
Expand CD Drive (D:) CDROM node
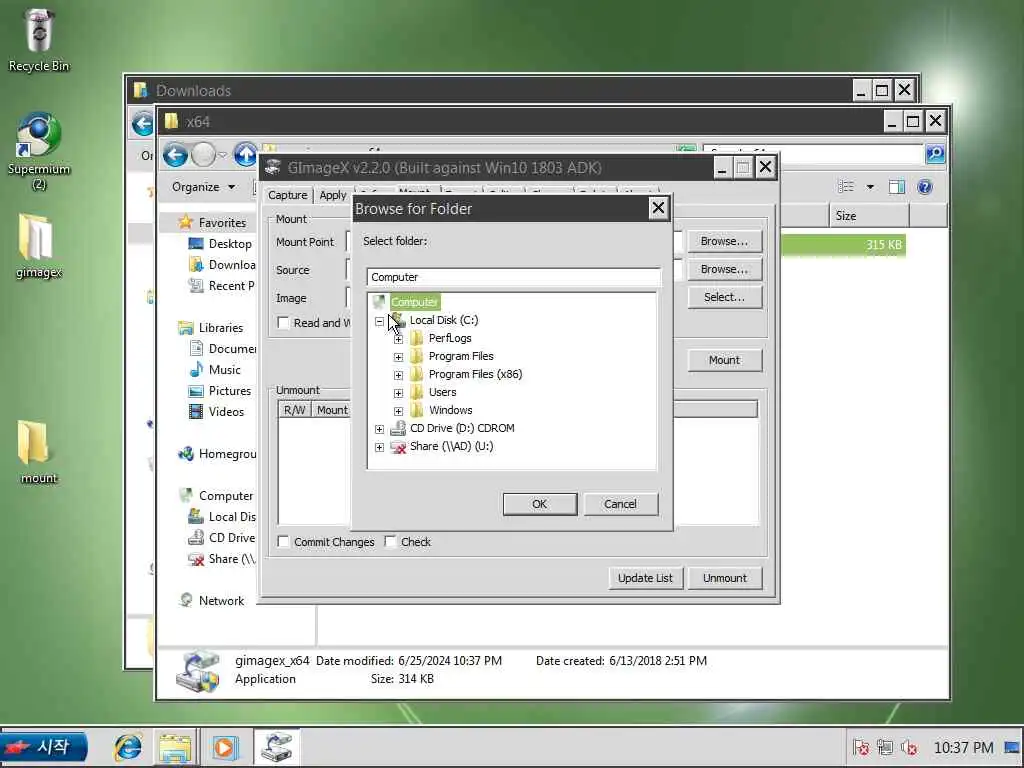tap(379, 429)
